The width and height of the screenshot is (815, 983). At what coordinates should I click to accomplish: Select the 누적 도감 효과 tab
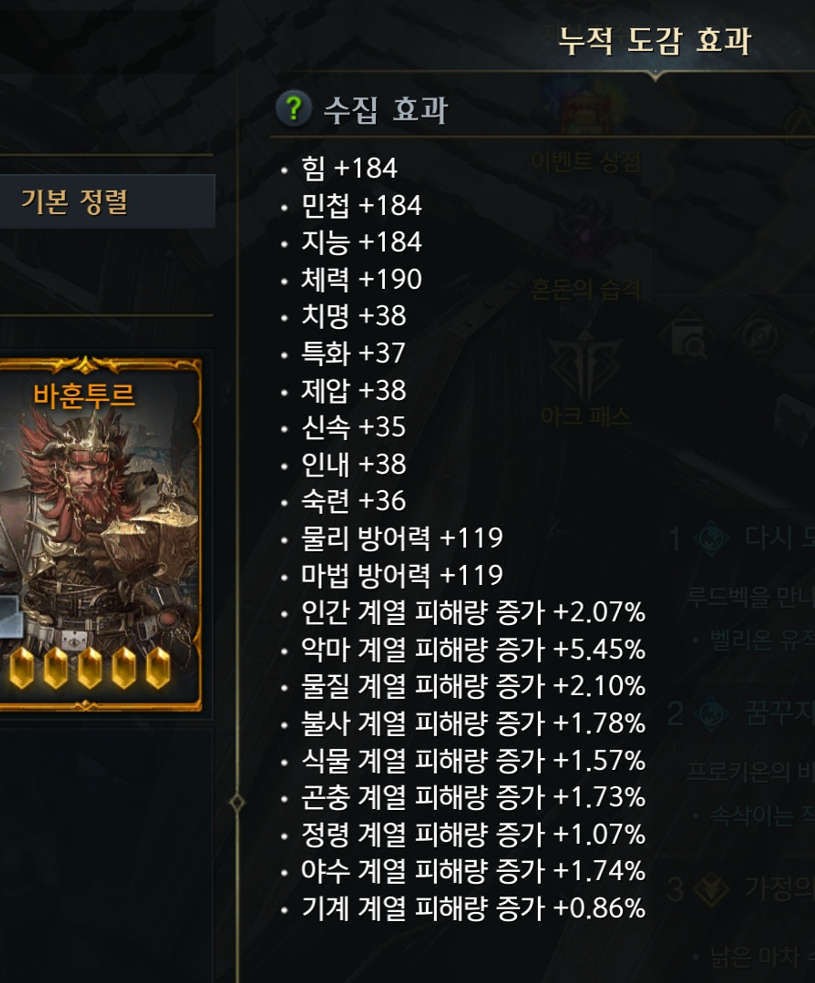tap(655, 41)
